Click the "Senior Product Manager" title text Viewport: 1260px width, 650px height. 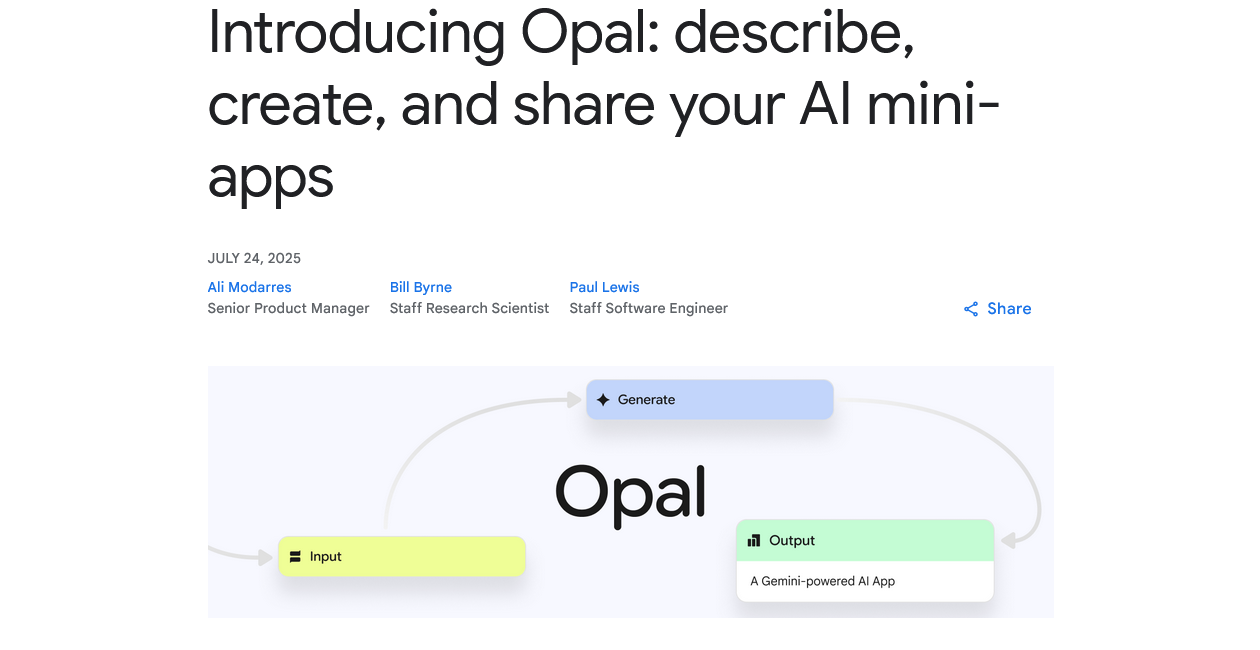tap(288, 308)
